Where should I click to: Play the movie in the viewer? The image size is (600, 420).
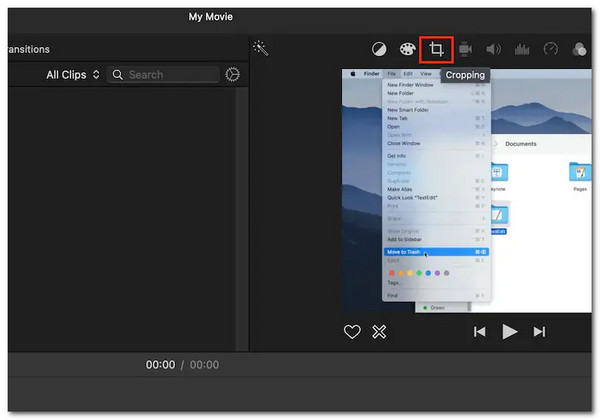(509, 332)
